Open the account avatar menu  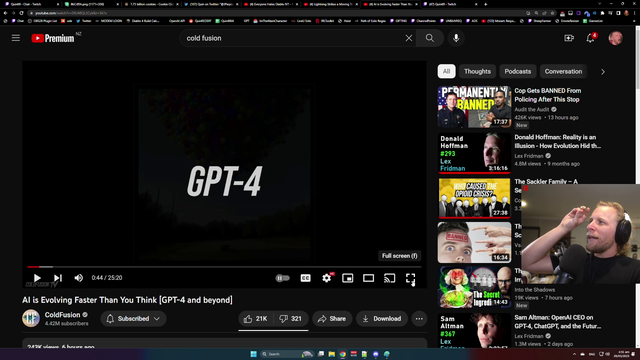pyautogui.click(x=616, y=38)
